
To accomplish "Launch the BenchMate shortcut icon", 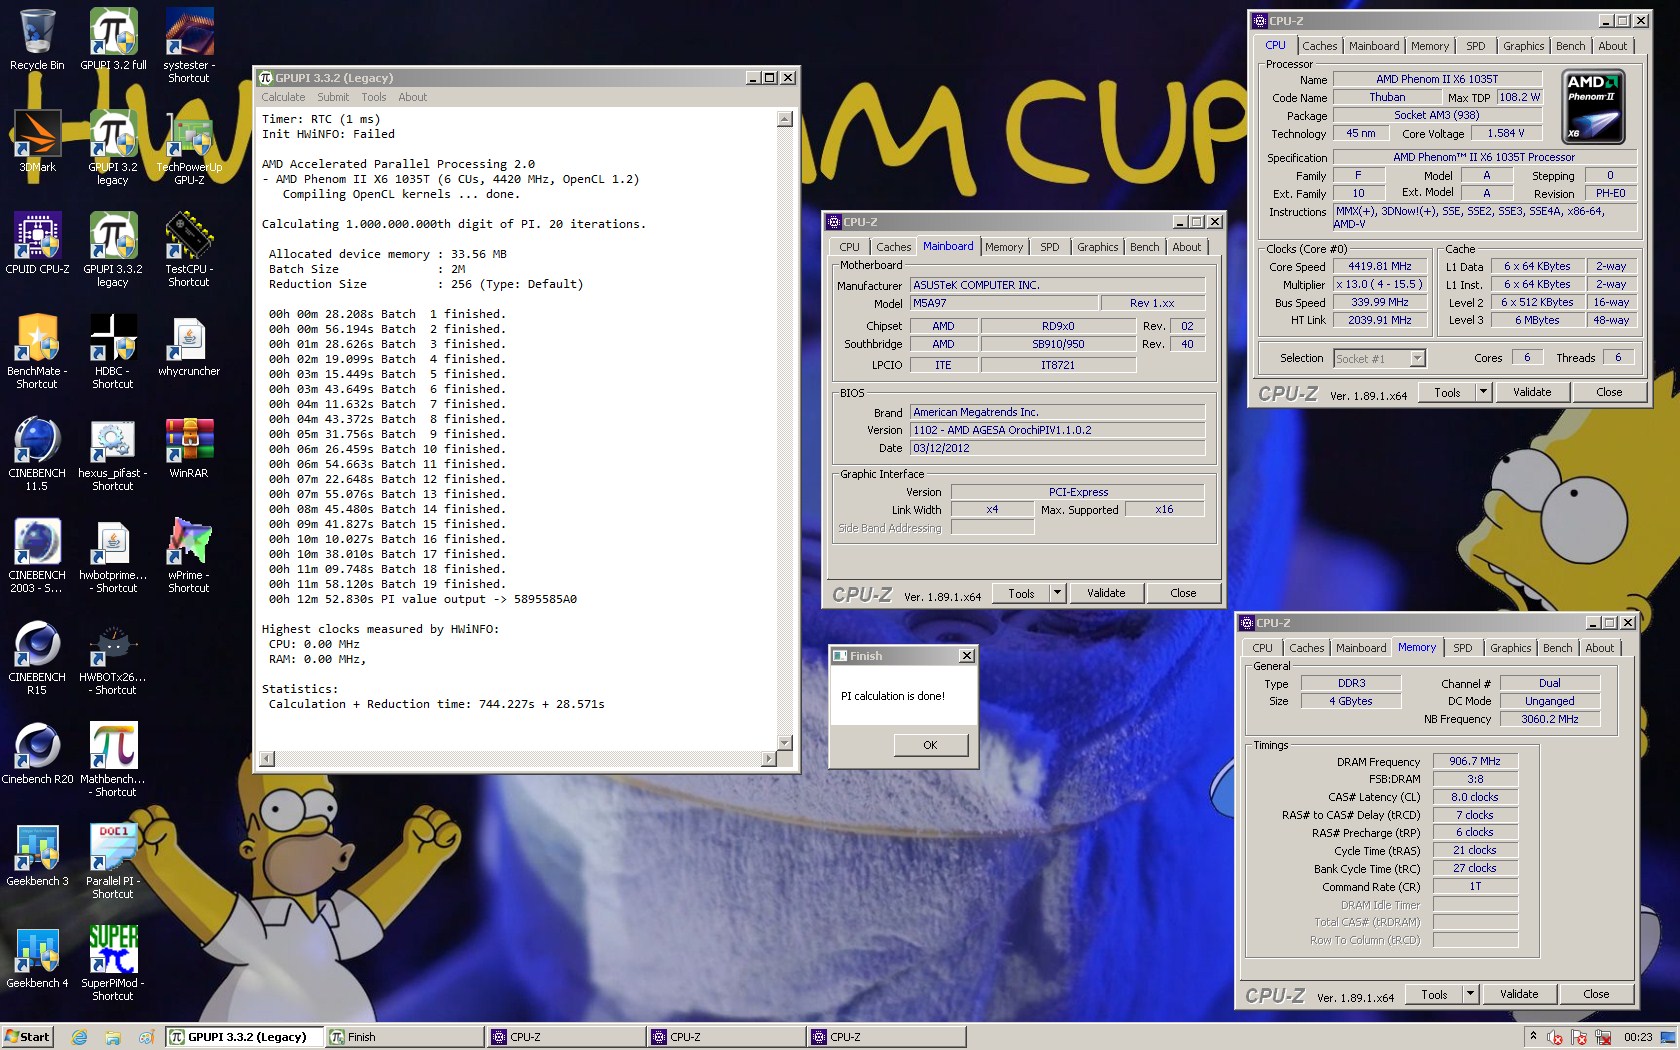I will coord(37,351).
